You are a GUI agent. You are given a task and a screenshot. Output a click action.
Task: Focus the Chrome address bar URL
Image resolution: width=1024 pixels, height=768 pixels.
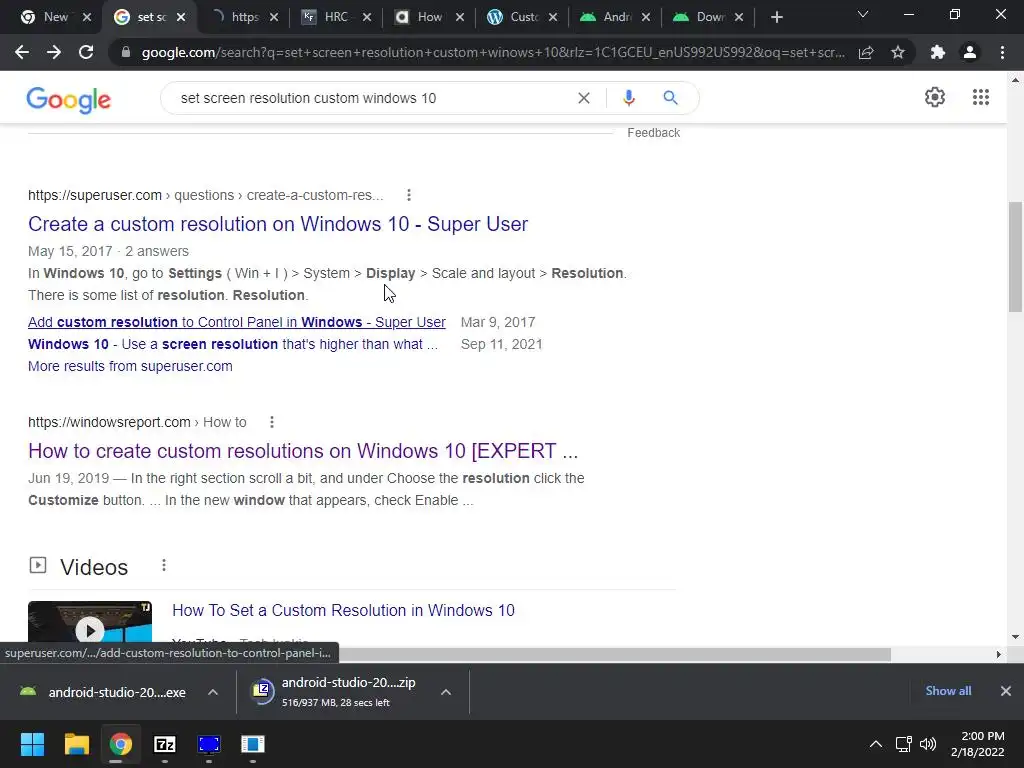(x=493, y=52)
